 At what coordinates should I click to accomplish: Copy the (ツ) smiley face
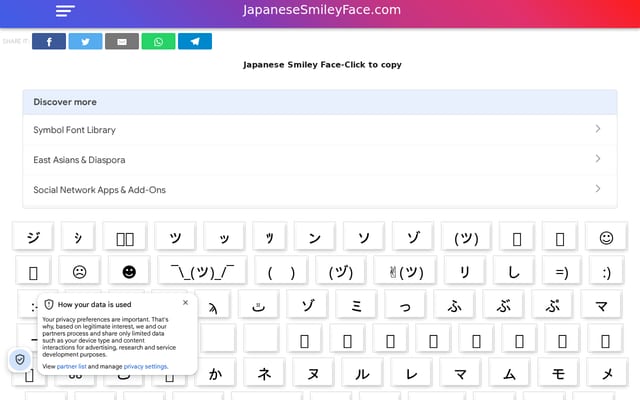tap(466, 237)
